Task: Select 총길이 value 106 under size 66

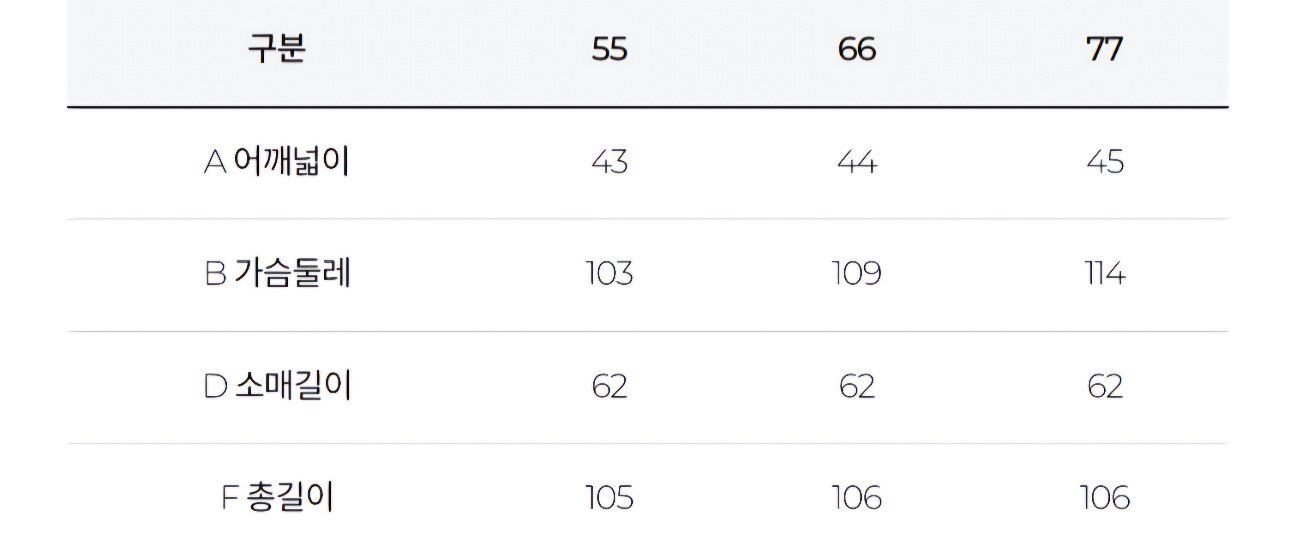Action: tap(857, 497)
